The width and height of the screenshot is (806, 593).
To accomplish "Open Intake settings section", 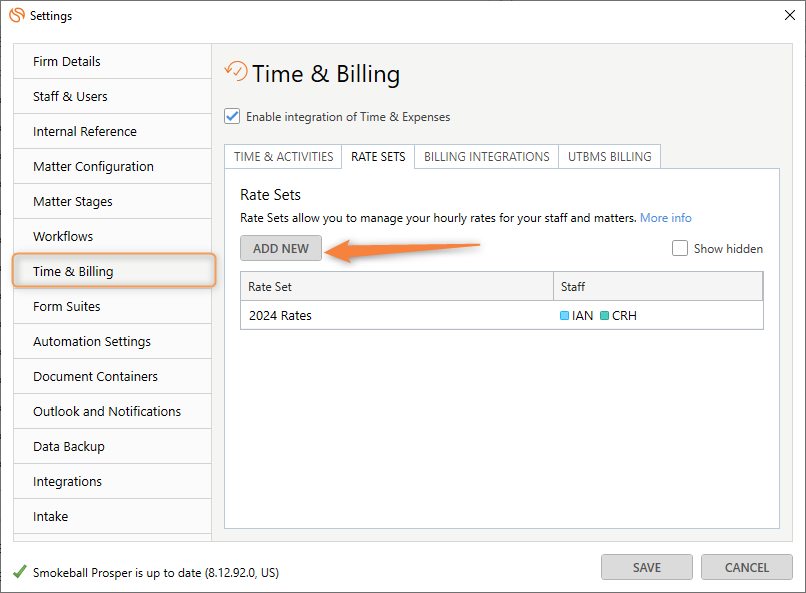I will [113, 516].
